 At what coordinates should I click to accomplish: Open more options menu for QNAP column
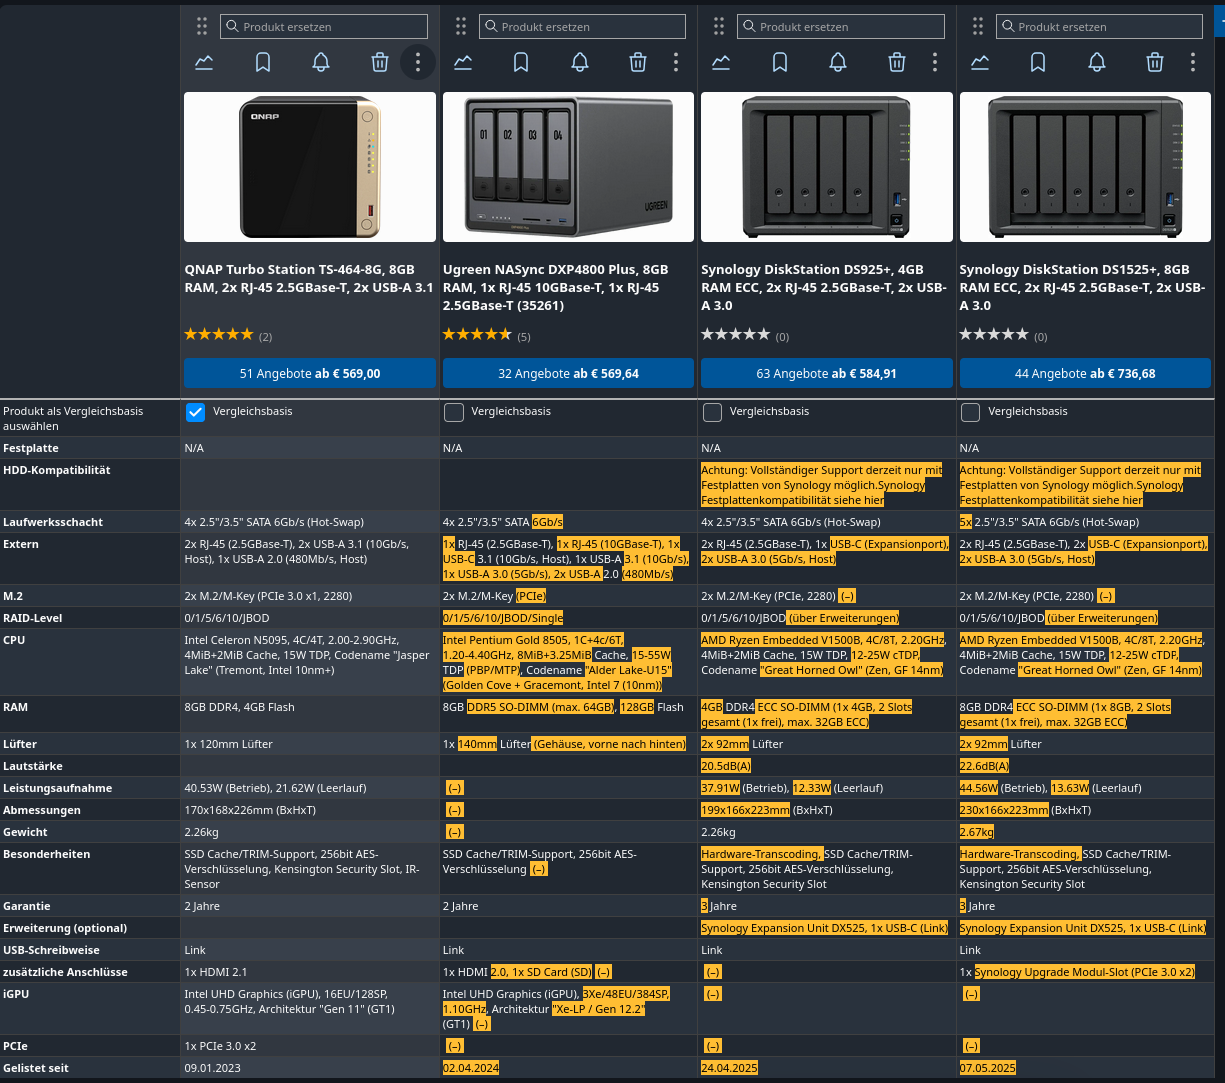[x=418, y=62]
